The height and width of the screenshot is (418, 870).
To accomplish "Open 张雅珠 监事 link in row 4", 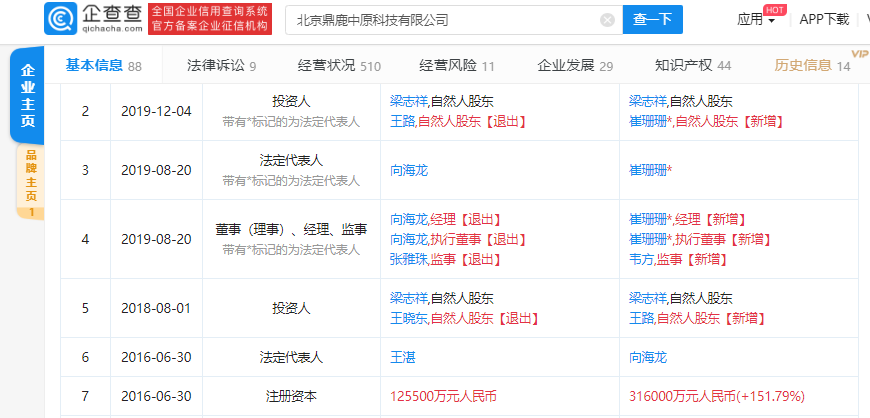I will pos(409,259).
